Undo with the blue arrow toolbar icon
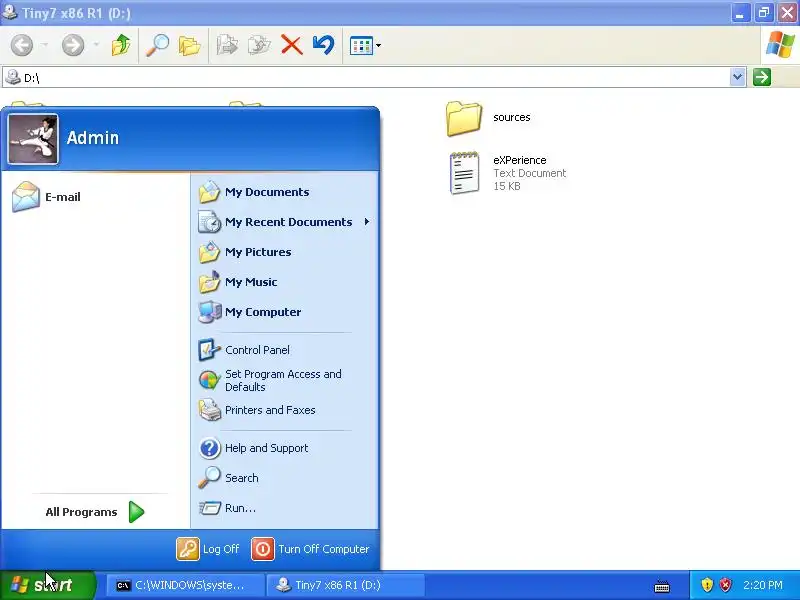Screen dimensions: 800x600 click(323, 45)
